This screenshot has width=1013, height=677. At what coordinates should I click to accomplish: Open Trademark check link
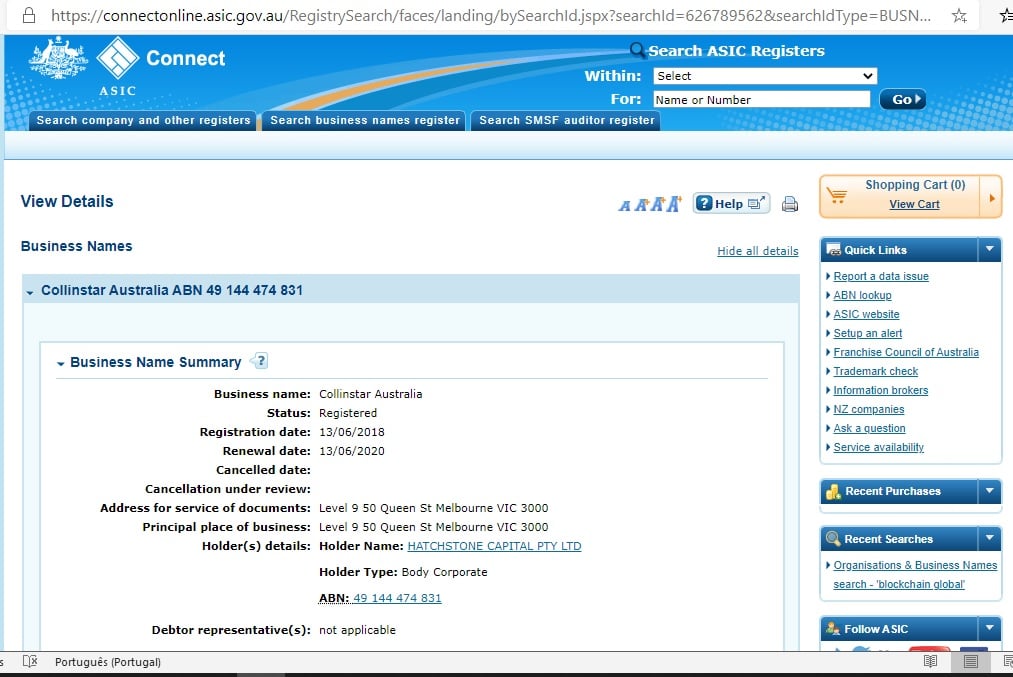click(875, 371)
